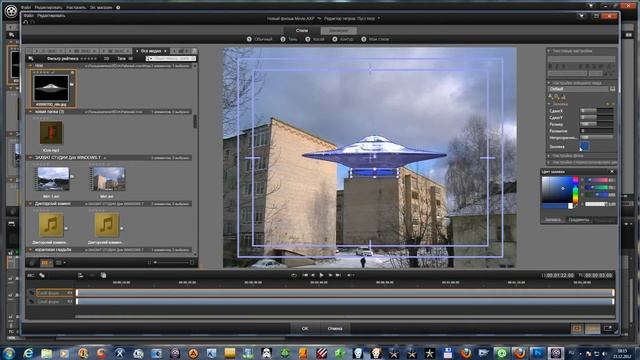Image resolution: width=640 pixels, height=360 pixels.
Task: Click the library search field
Action: [x=171, y=59]
